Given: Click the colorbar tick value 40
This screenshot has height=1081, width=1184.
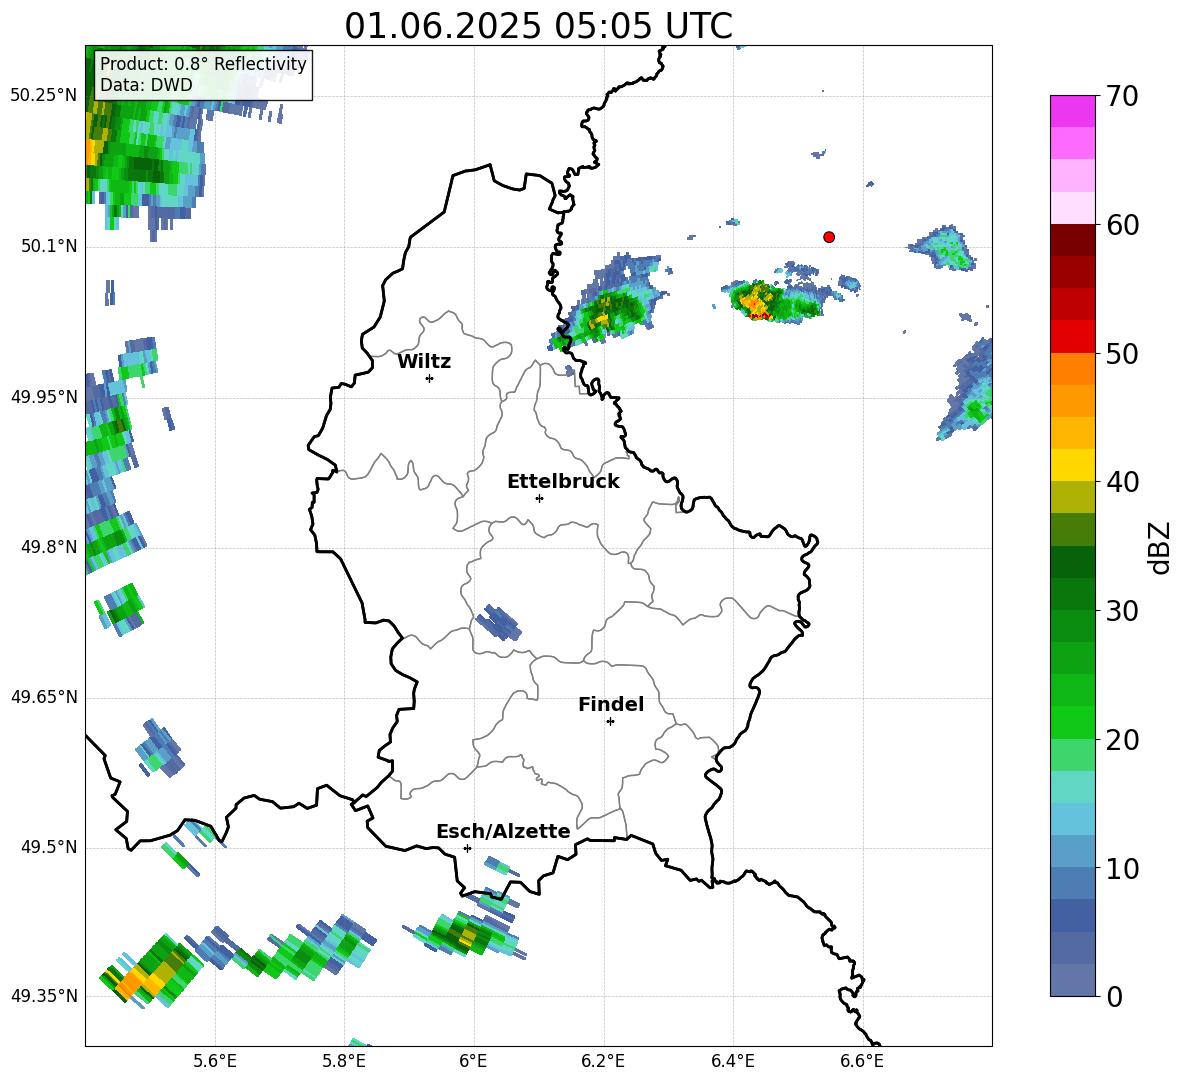Looking at the screenshot, I should pos(1122,482).
